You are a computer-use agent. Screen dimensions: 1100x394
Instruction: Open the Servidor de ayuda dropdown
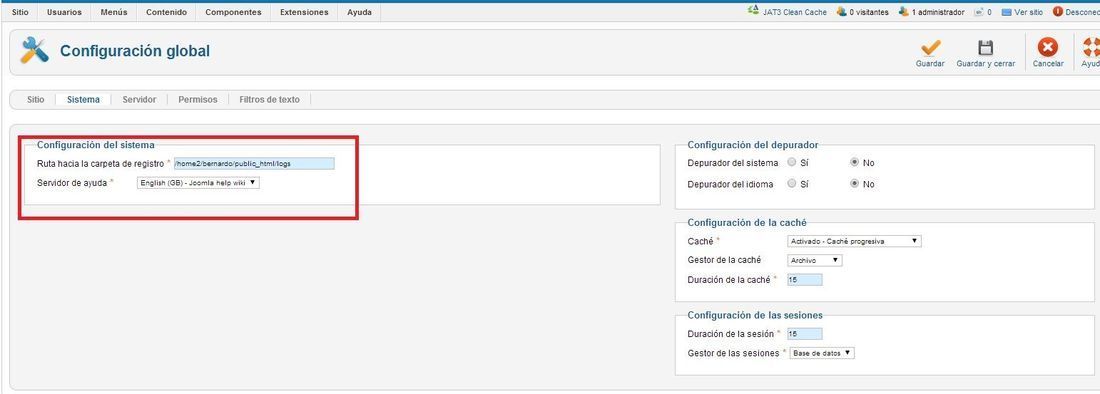[x=198, y=183]
